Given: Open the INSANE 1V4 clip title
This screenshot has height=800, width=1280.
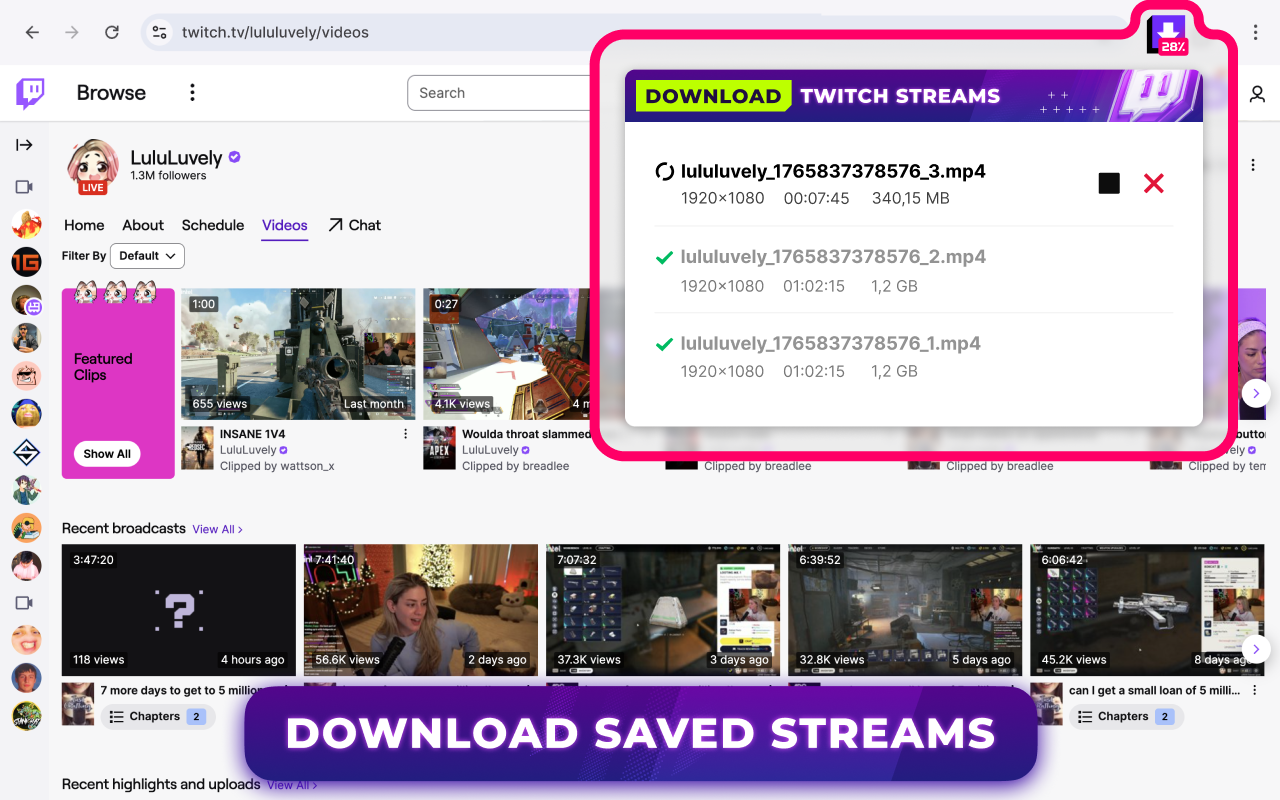Looking at the screenshot, I should 253,434.
